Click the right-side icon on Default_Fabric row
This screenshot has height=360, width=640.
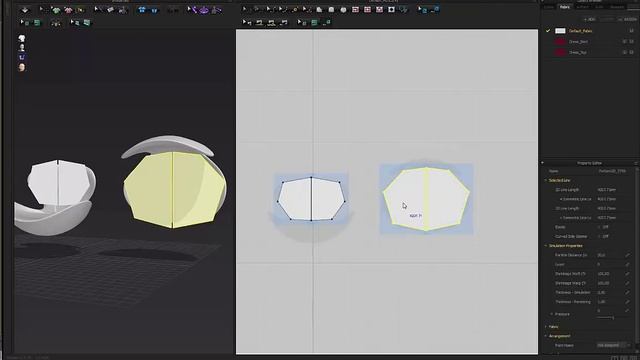[x=631, y=31]
